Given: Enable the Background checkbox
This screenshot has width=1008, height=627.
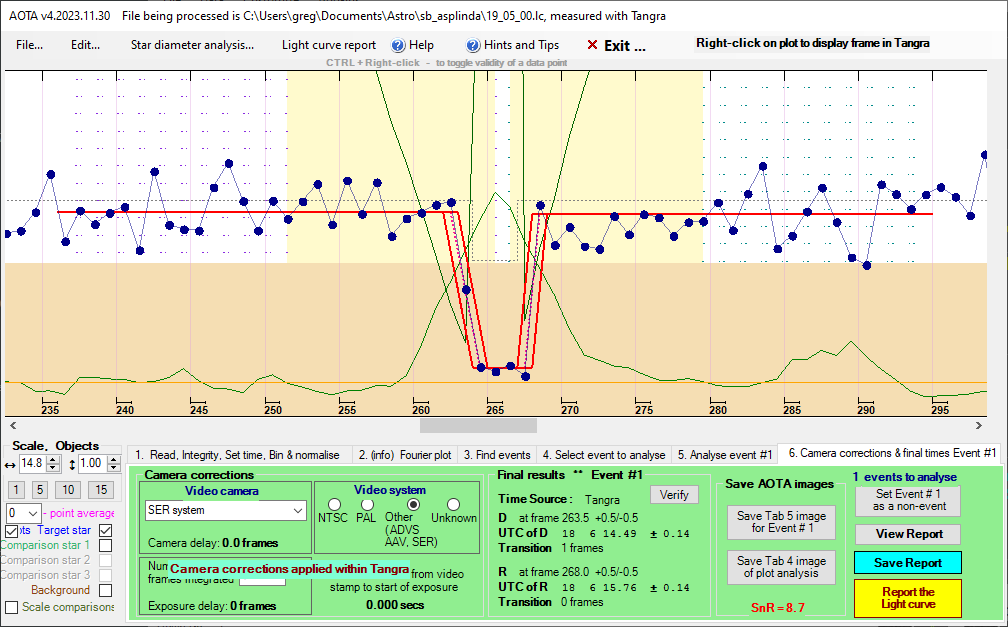Looking at the screenshot, I should pos(106,590).
